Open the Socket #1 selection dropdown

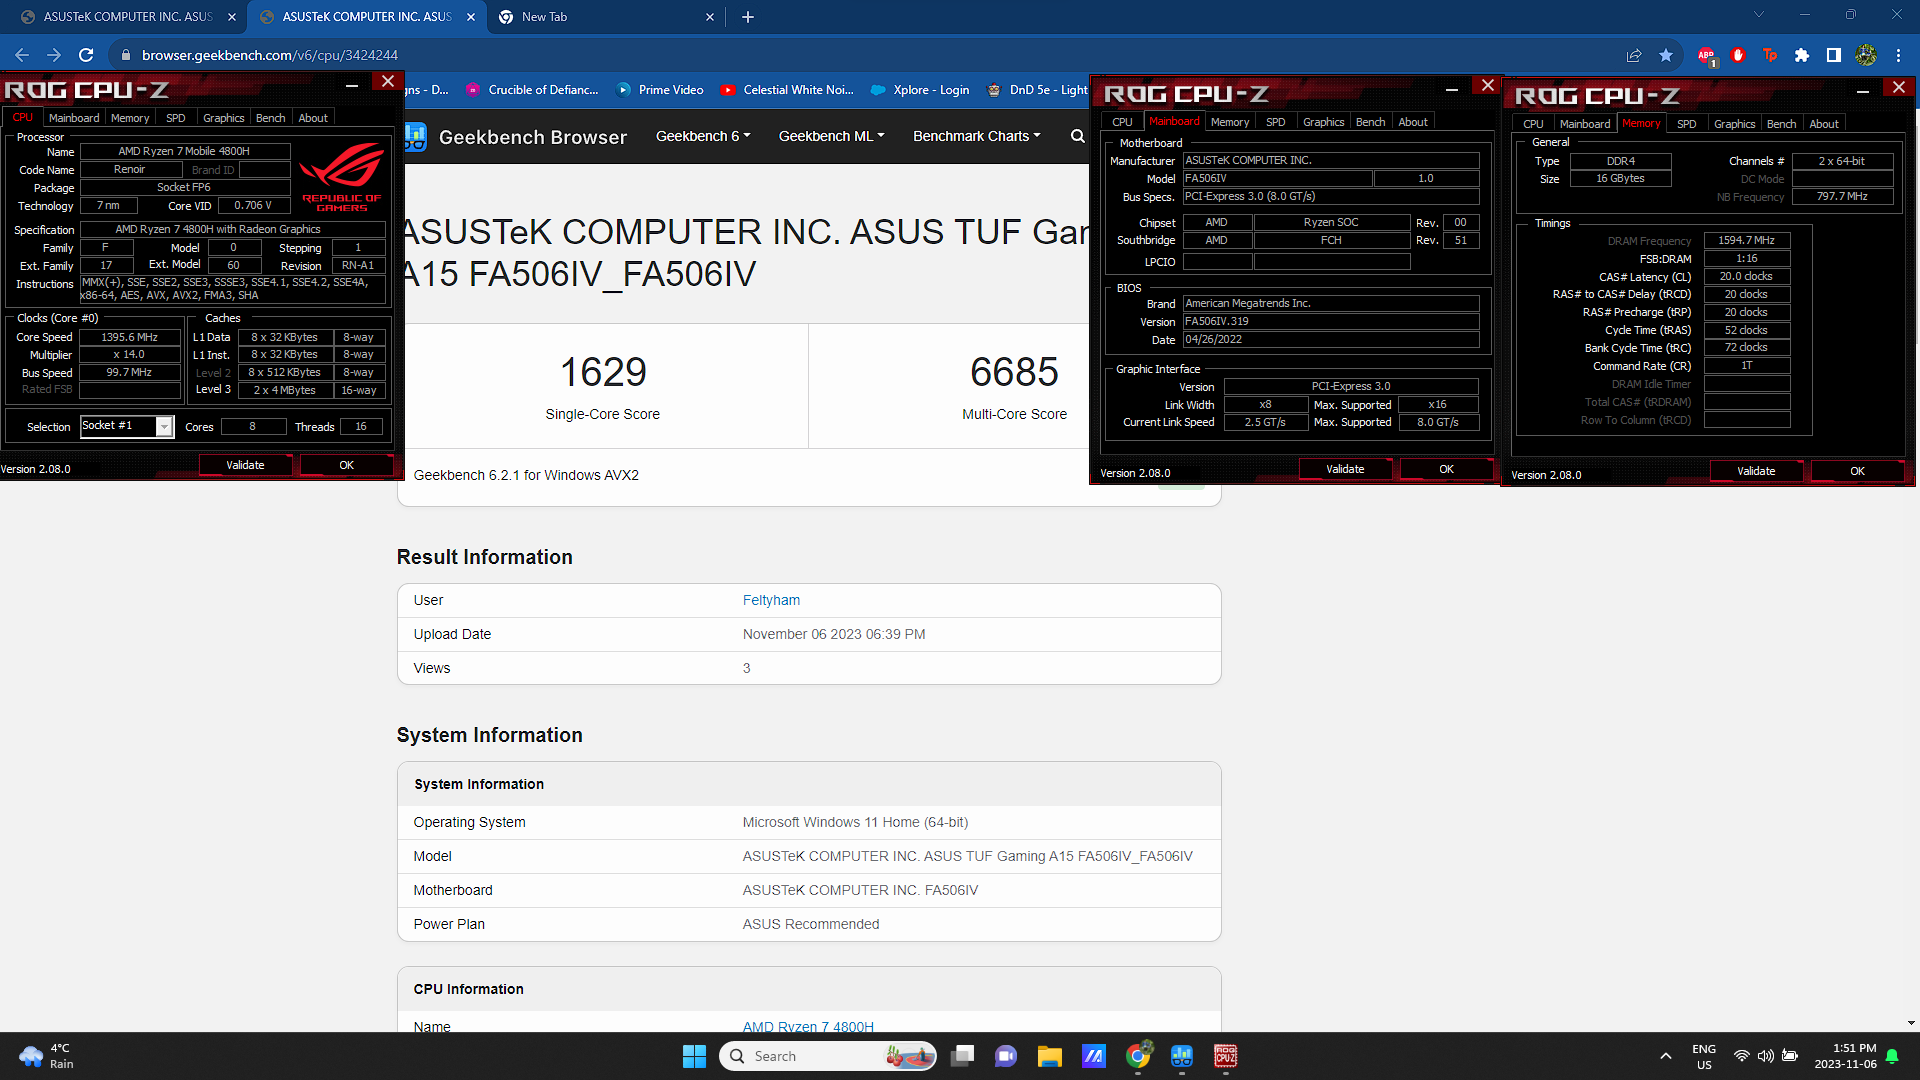(x=165, y=427)
